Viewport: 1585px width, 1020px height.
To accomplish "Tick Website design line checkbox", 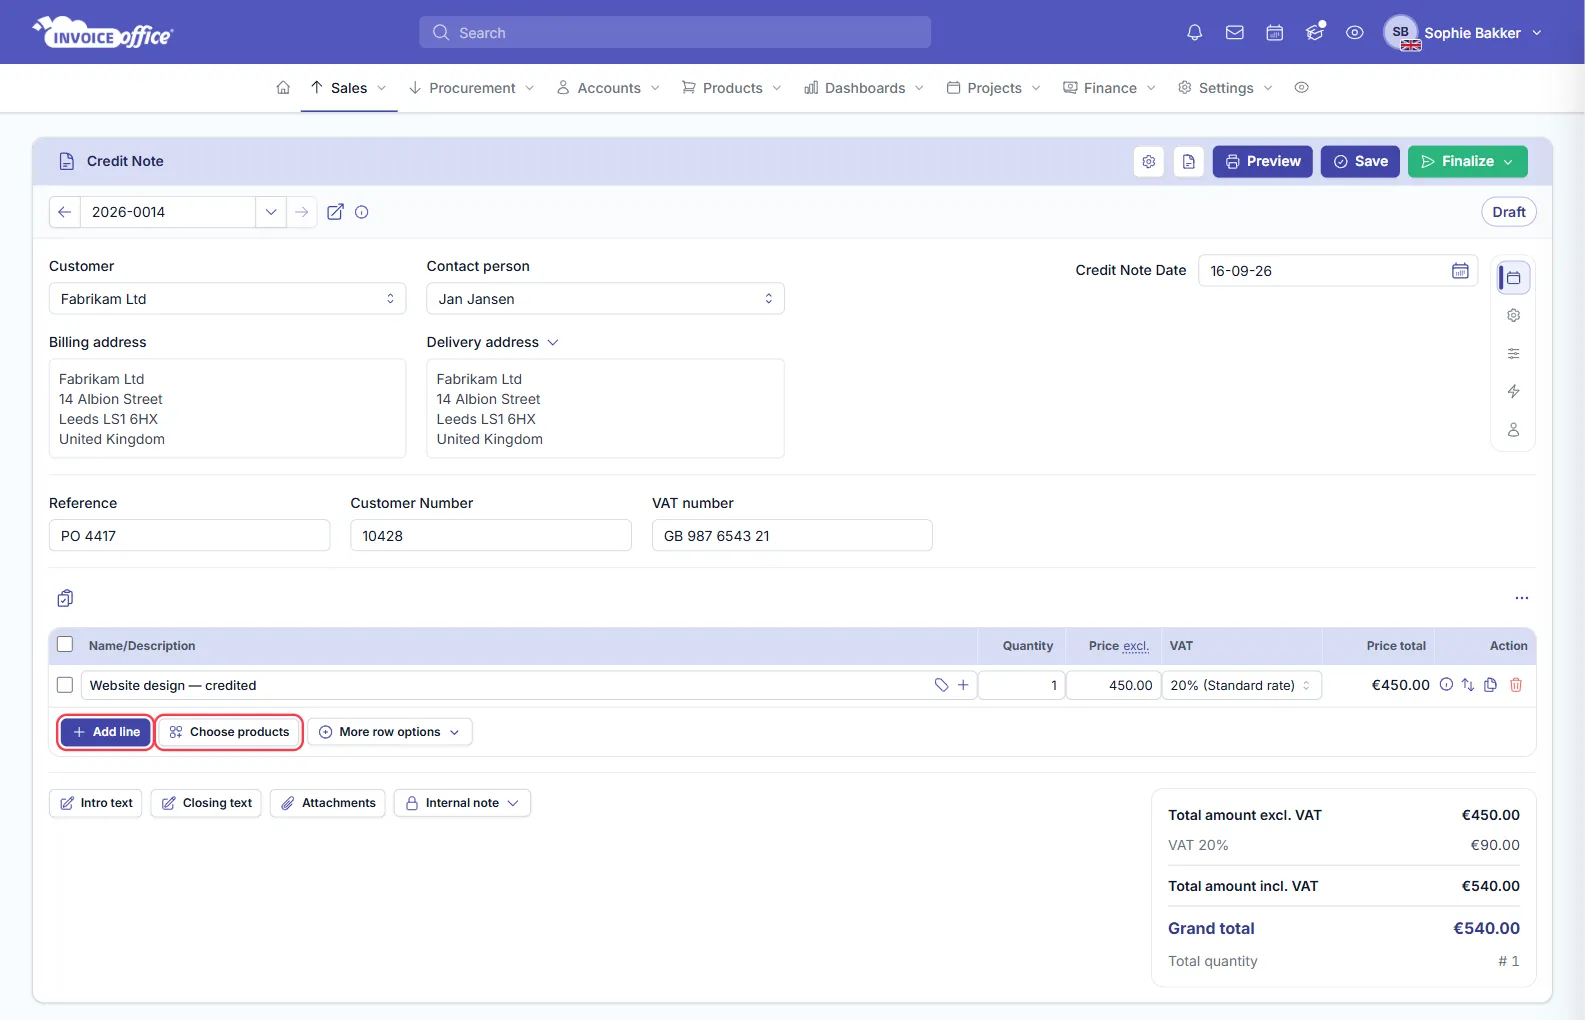I will 65,685.
